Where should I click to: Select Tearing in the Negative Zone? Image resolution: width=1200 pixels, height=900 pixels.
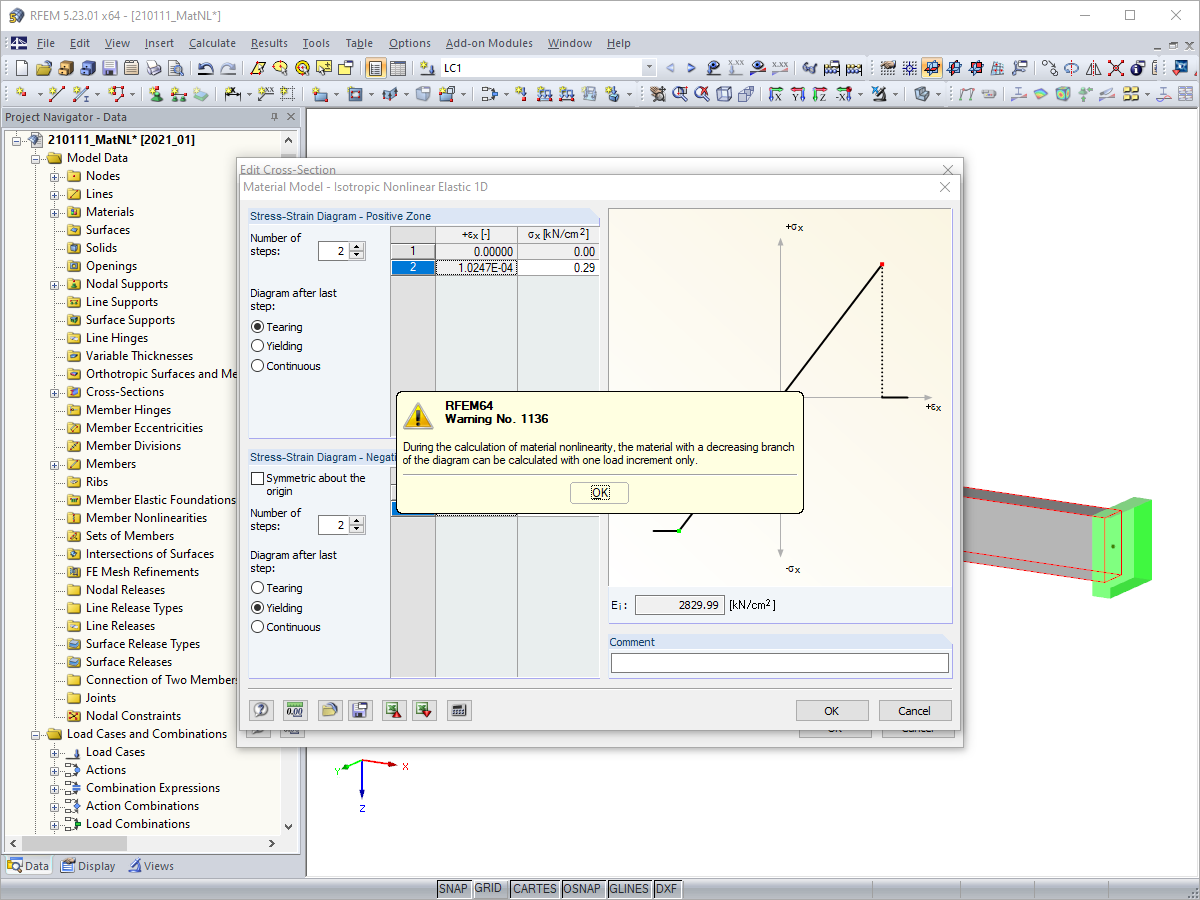(258, 588)
